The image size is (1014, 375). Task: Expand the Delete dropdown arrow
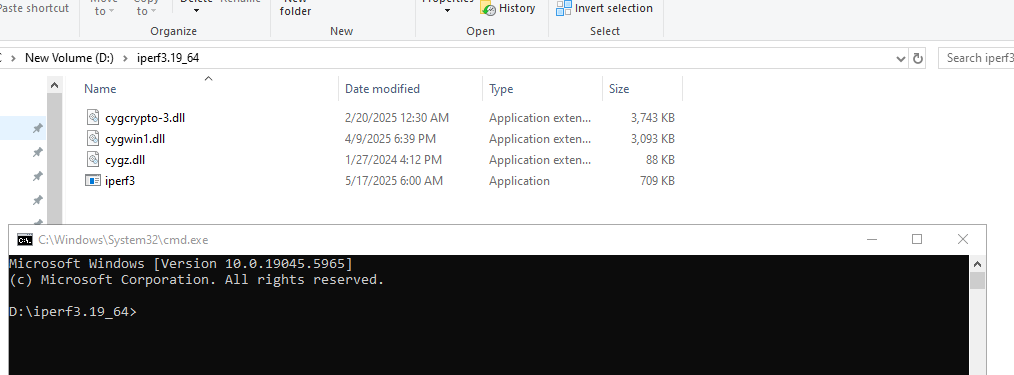point(197,11)
